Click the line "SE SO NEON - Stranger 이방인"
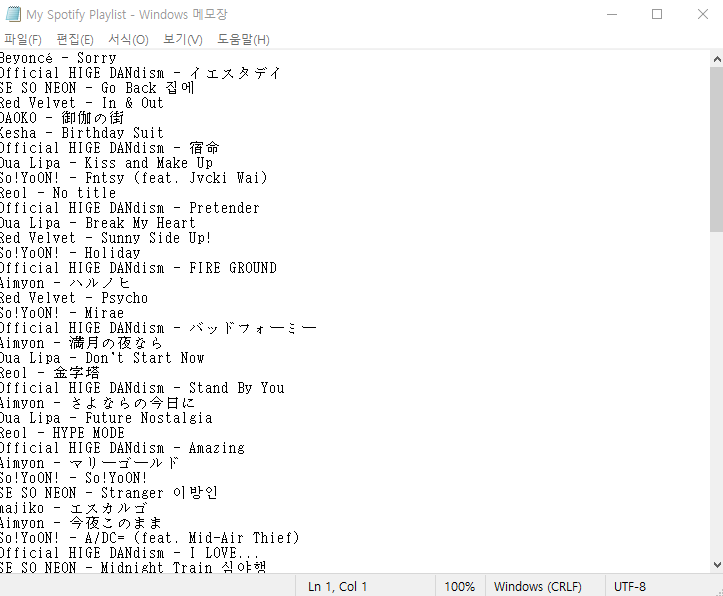This screenshot has width=723, height=596. (109, 493)
